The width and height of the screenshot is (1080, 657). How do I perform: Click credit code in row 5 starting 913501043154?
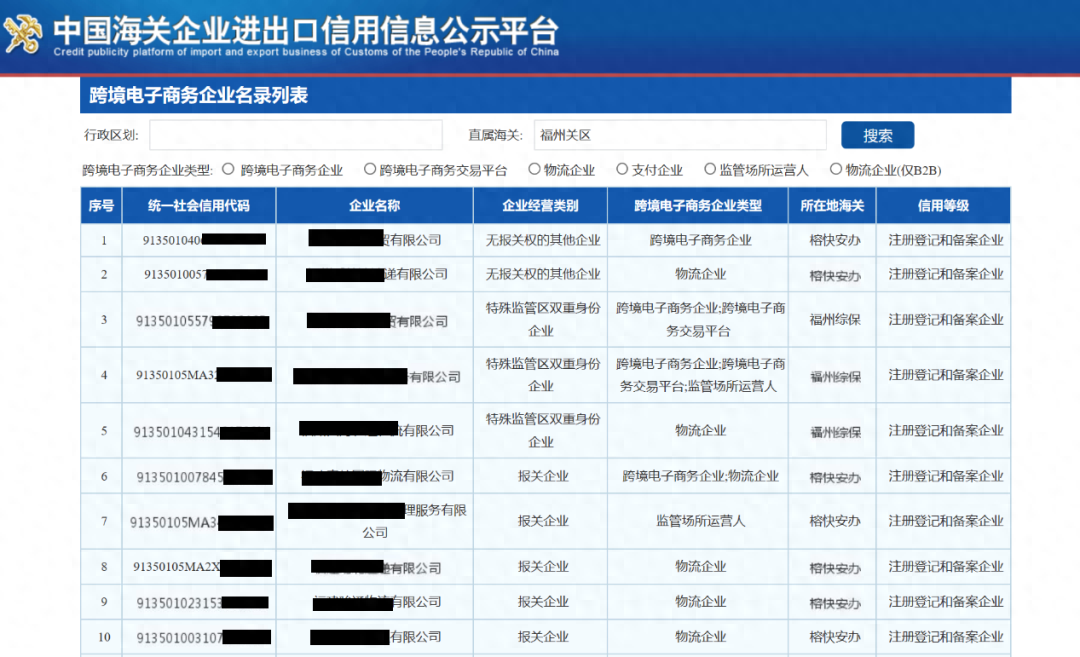tap(202, 432)
